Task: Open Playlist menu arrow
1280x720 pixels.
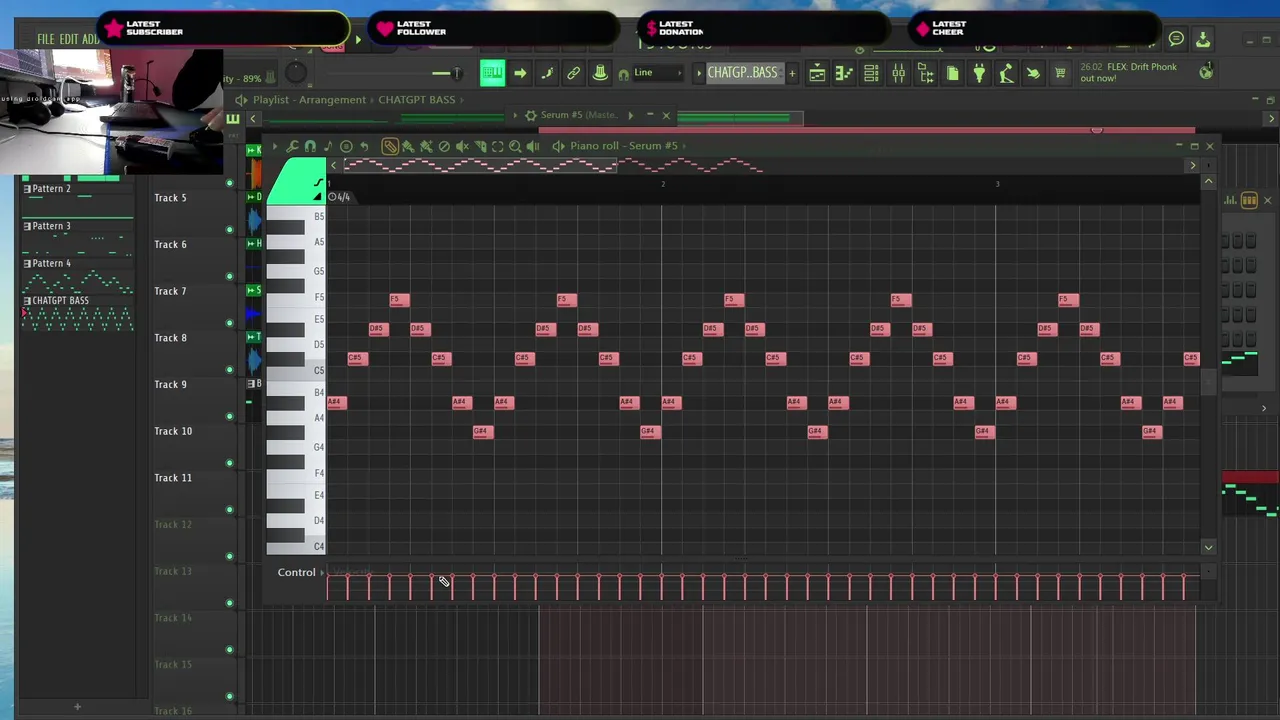Action: (x=241, y=100)
